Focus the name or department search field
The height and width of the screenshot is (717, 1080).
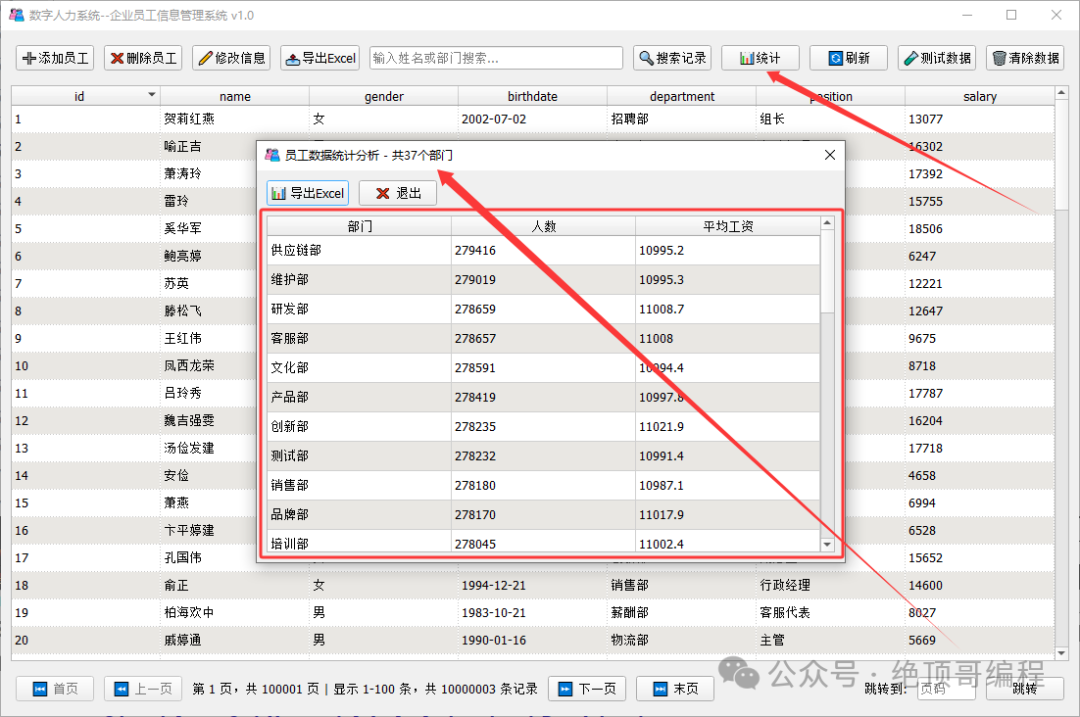[x=496, y=59]
